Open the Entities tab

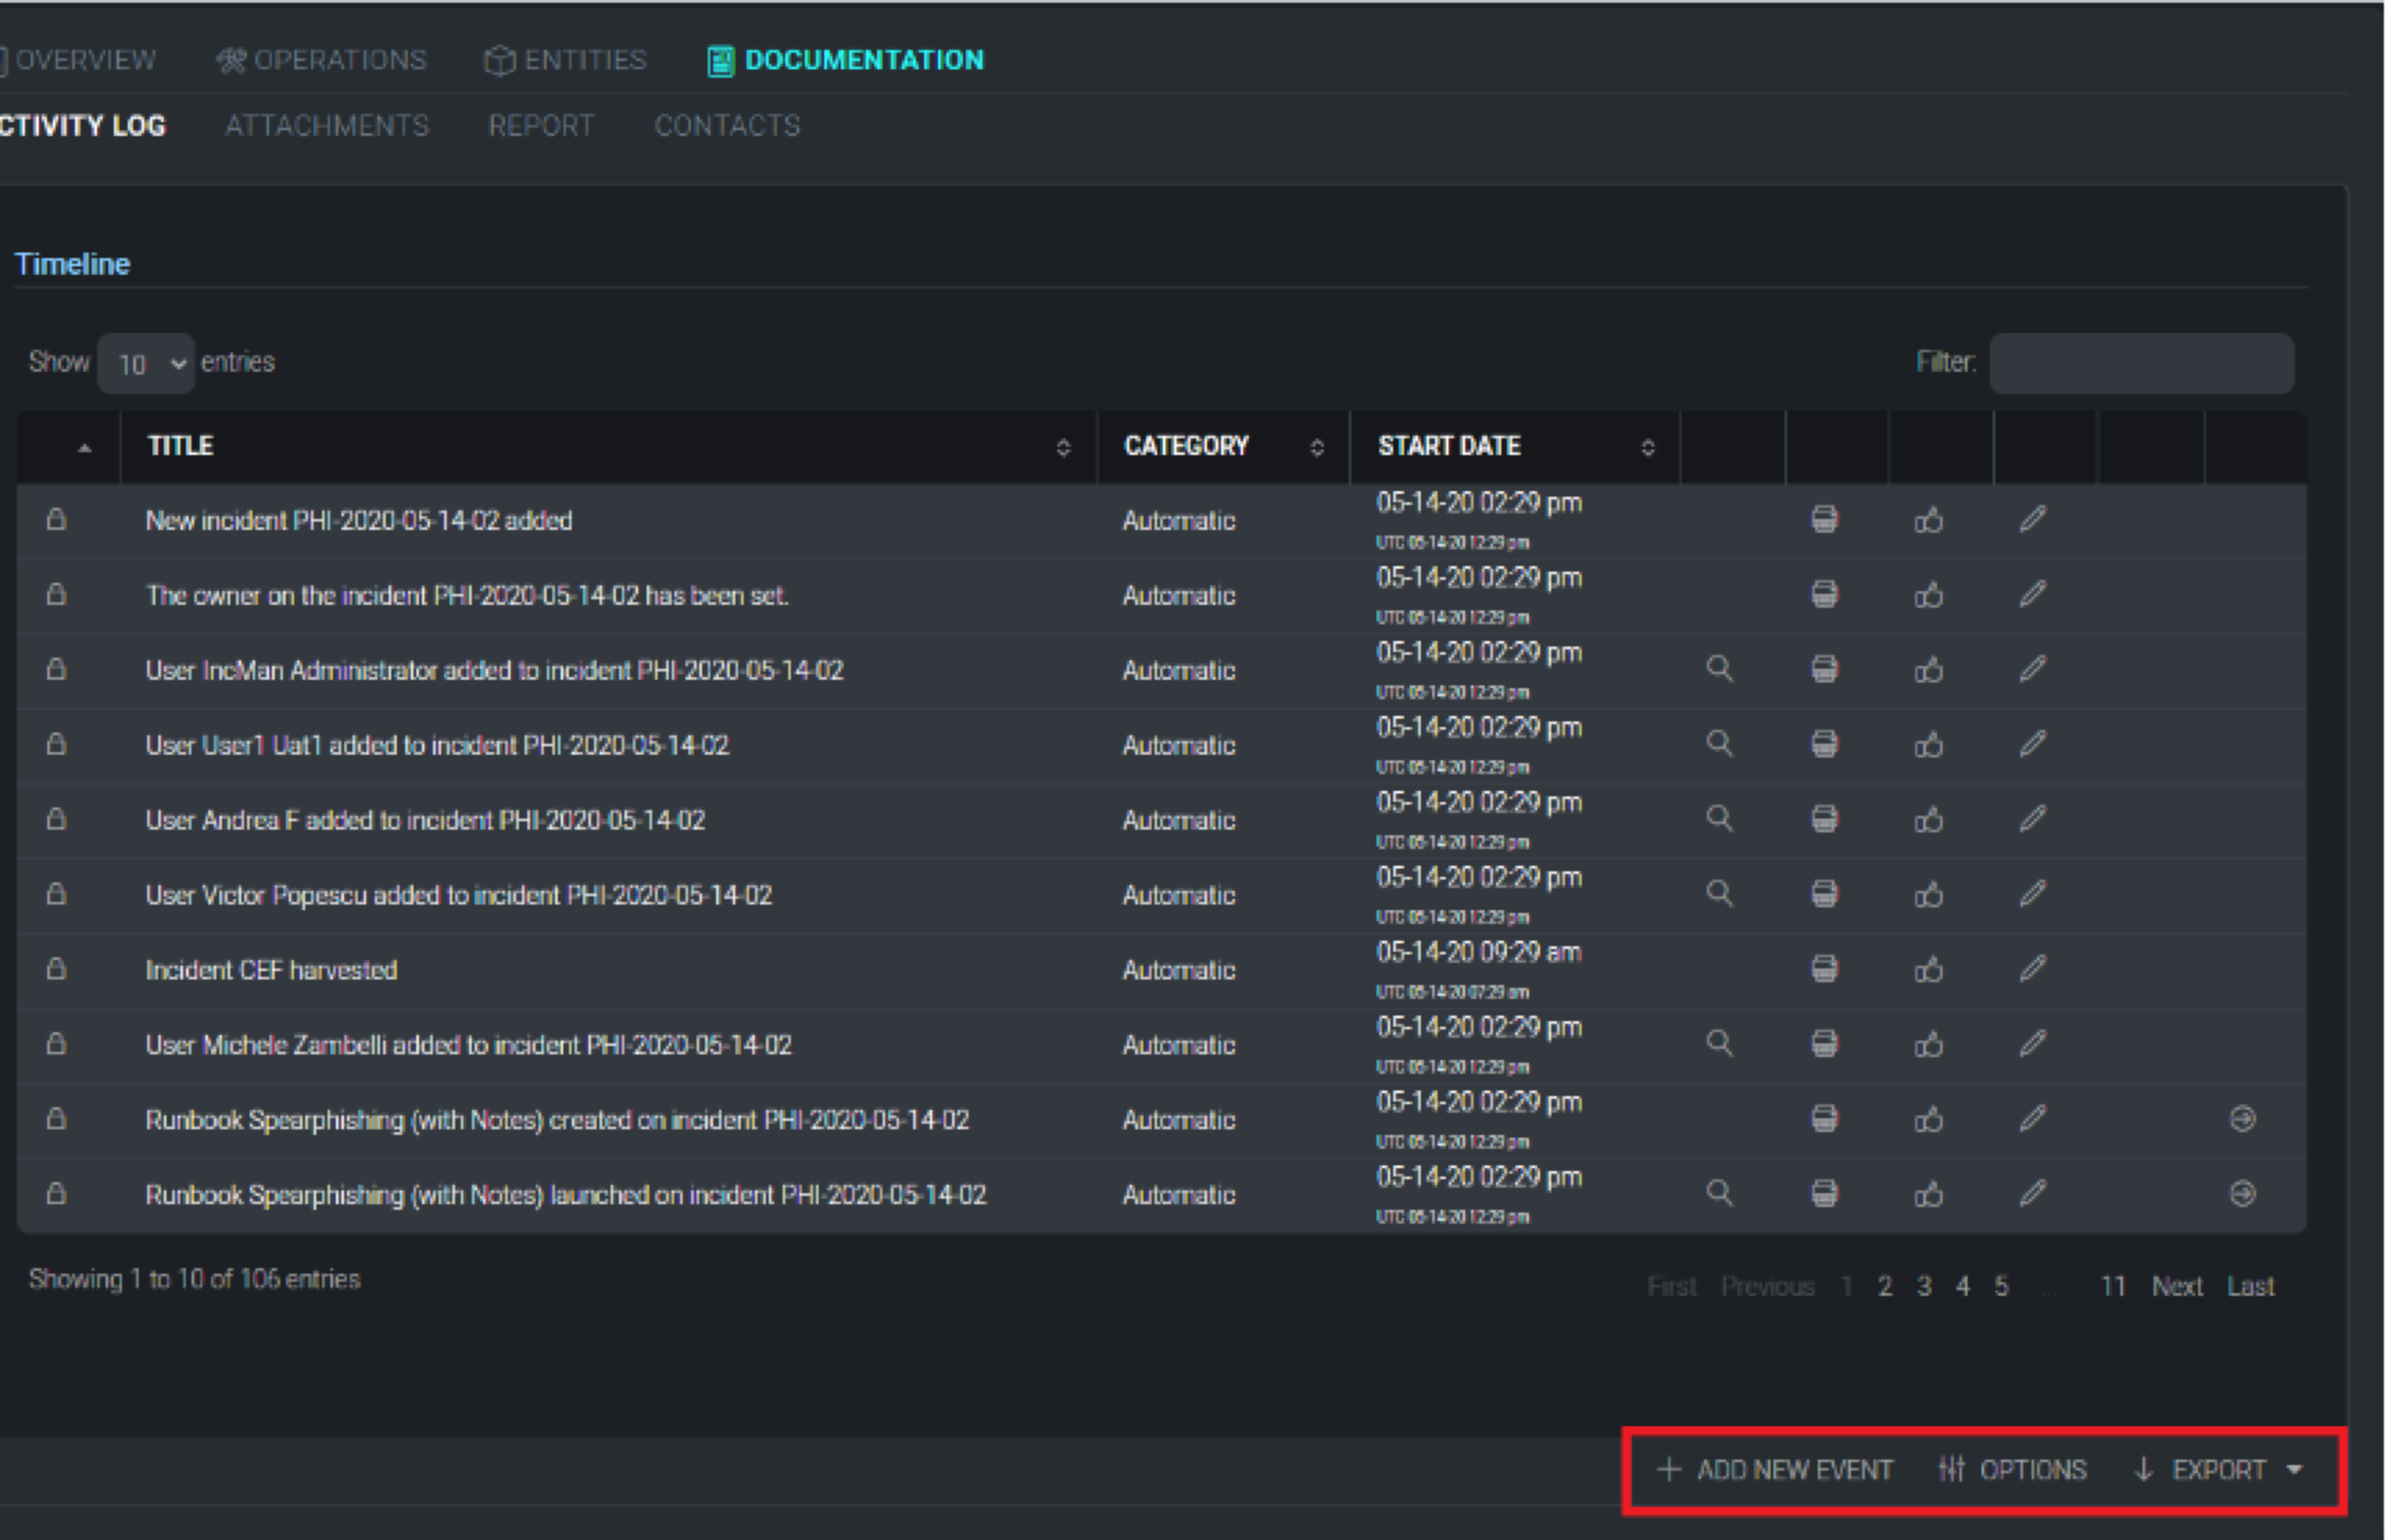point(568,60)
